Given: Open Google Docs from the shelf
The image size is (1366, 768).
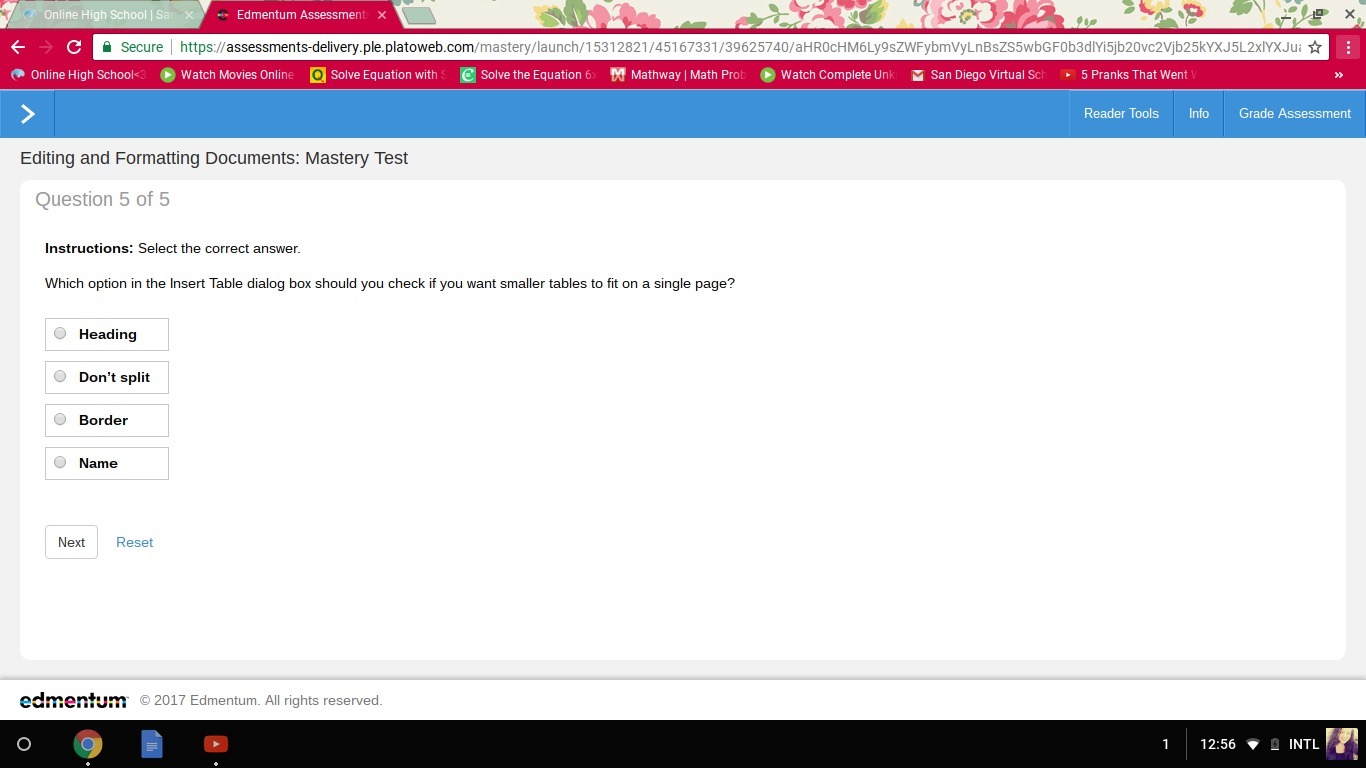Looking at the screenshot, I should coord(152,744).
